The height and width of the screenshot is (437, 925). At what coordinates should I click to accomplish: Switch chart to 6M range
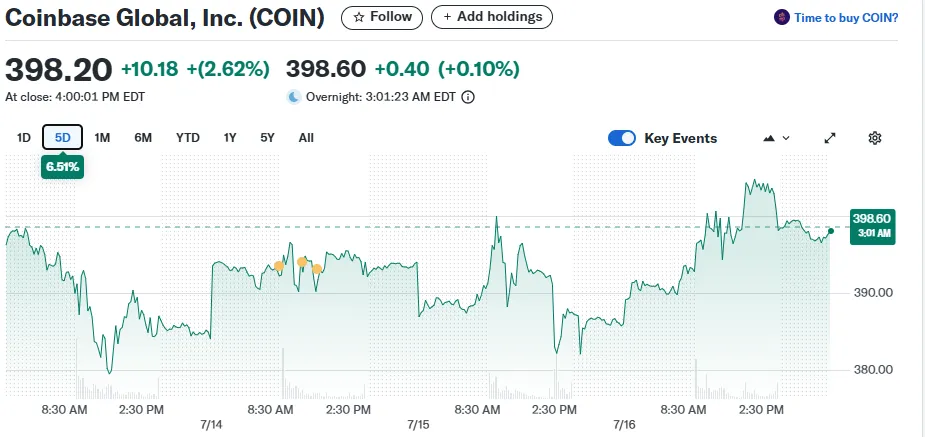coord(143,138)
